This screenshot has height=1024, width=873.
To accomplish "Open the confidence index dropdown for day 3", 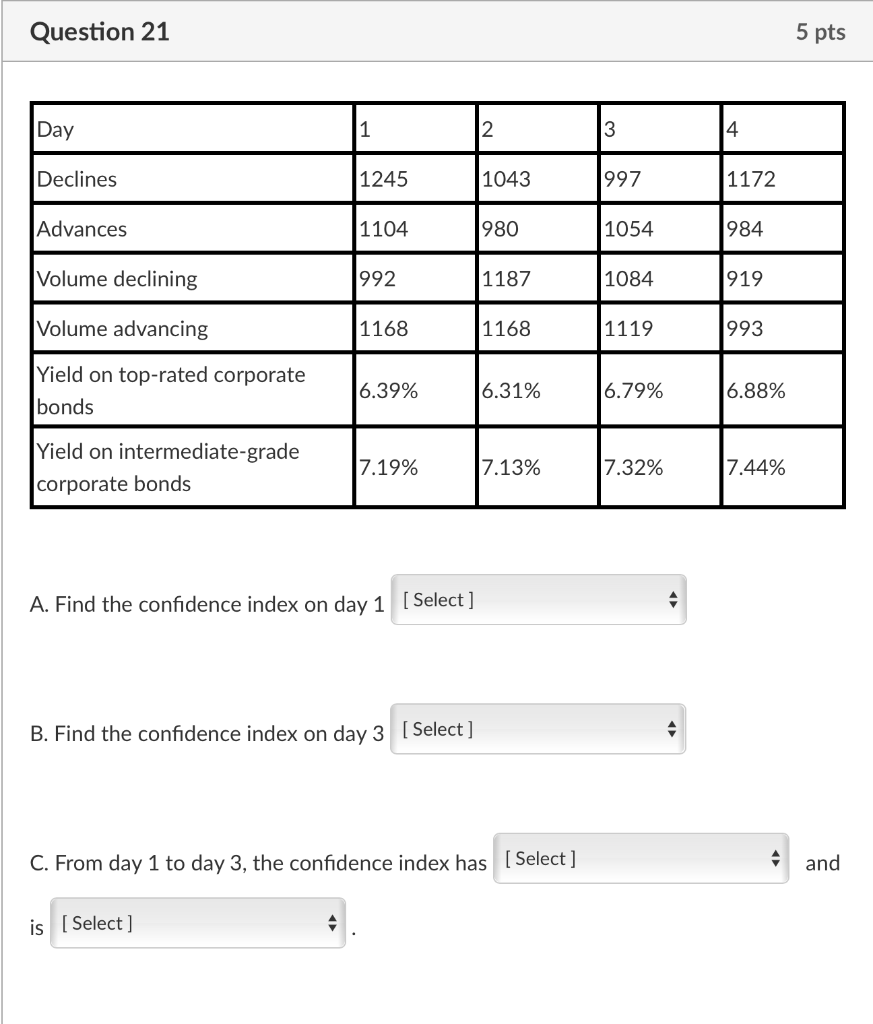I will tap(538, 729).
